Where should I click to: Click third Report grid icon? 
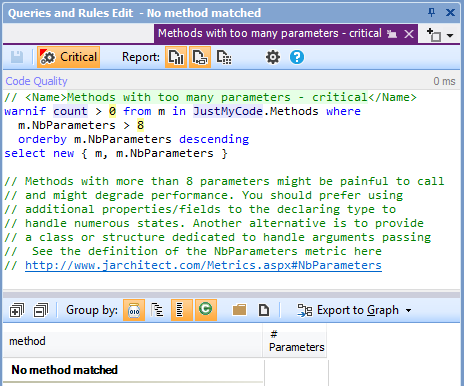(x=224, y=57)
